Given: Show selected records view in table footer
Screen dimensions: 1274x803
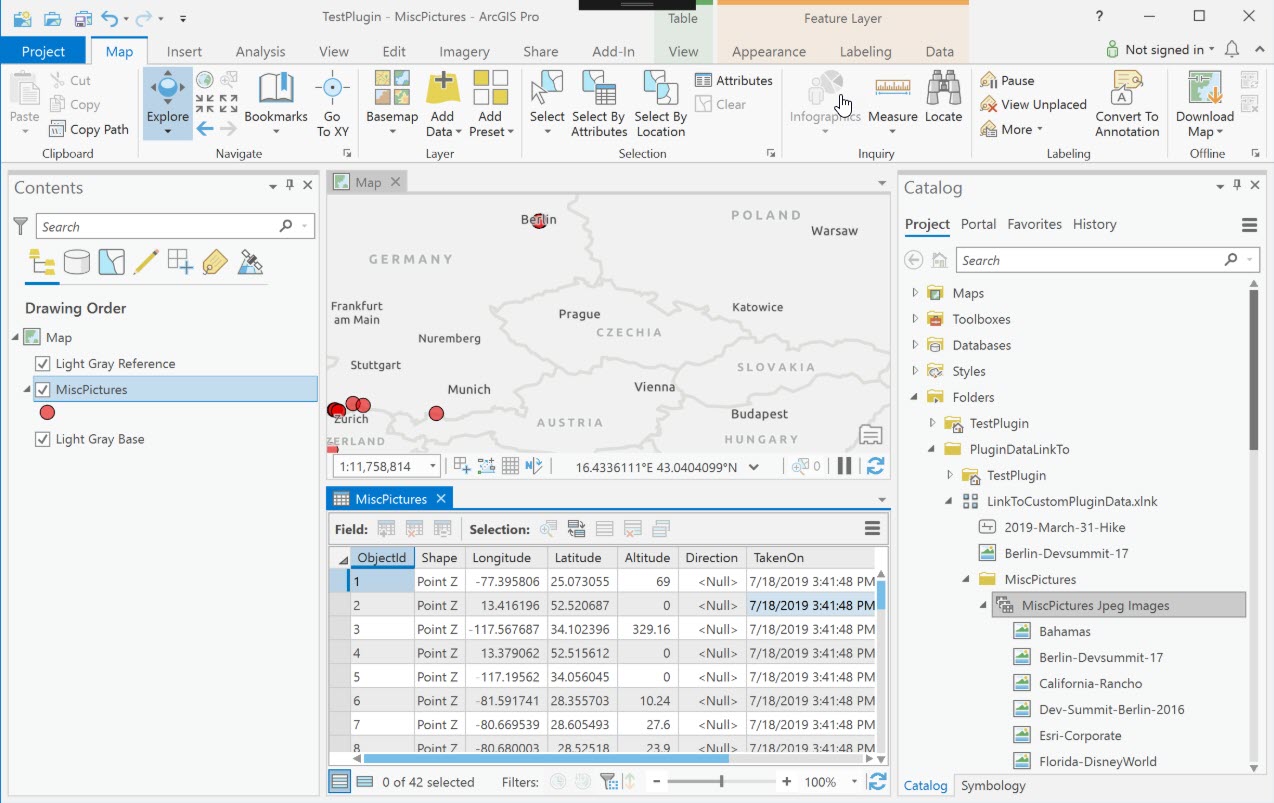Looking at the screenshot, I should point(365,782).
